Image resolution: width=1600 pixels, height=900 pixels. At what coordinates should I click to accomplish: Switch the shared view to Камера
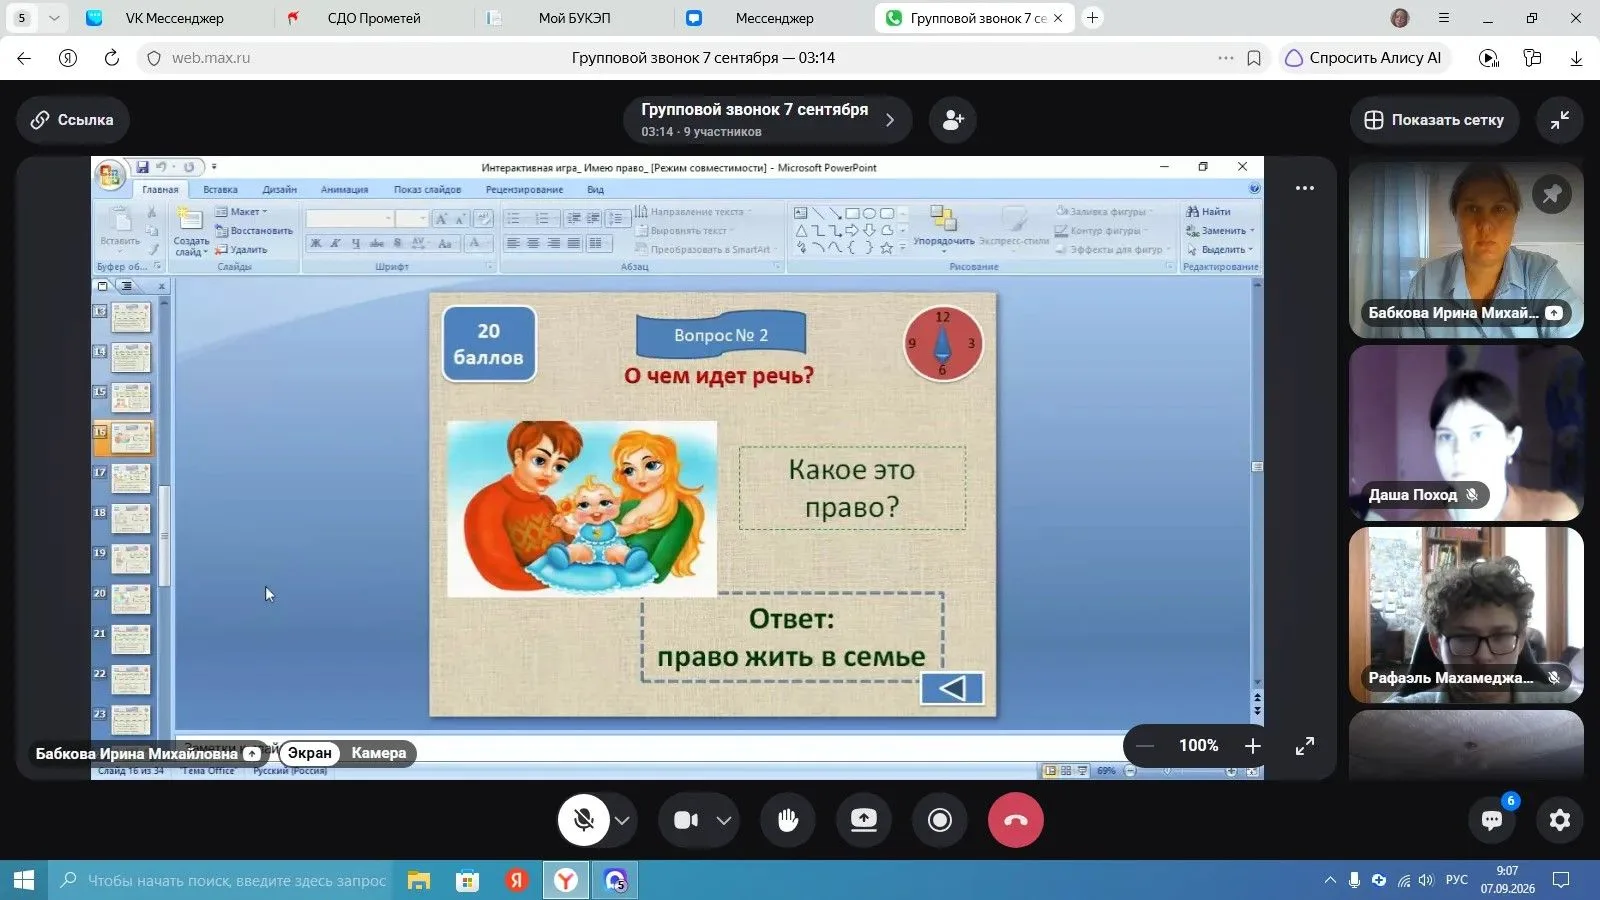(379, 753)
